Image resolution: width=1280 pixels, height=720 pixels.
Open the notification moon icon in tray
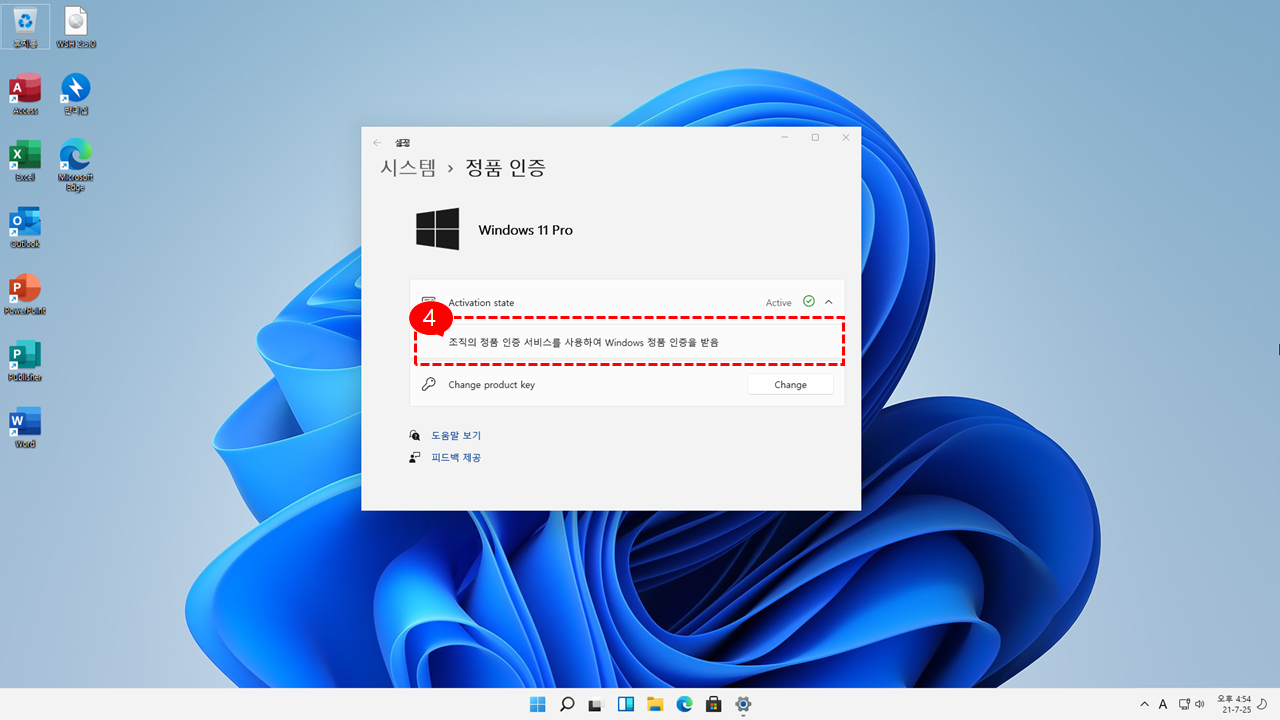(1263, 704)
